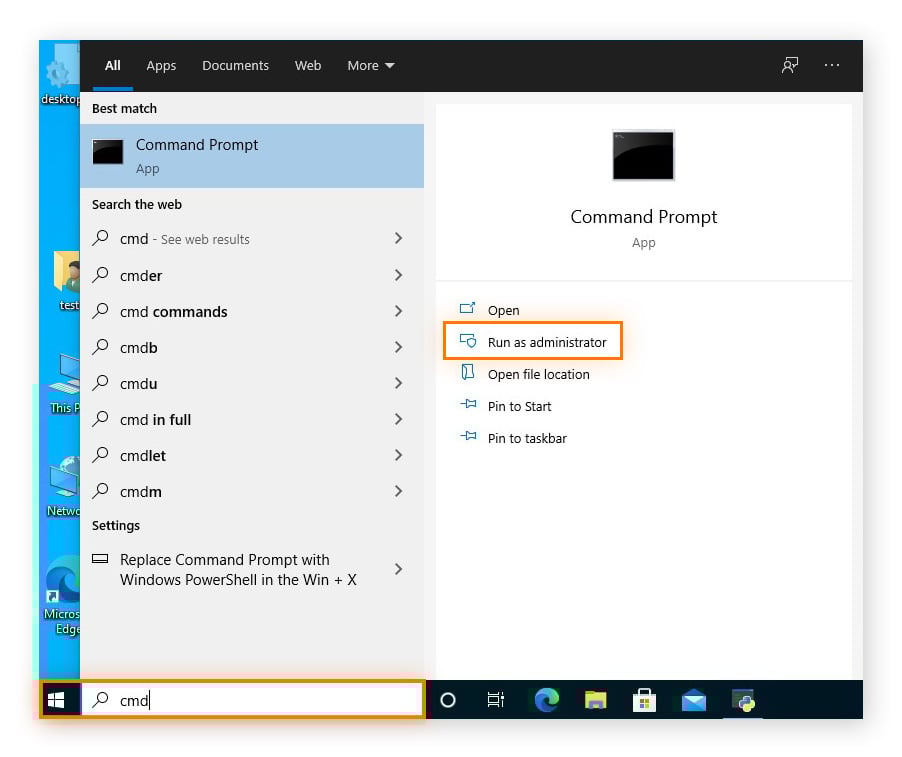
Task: Send feedback using the feedback icon
Action: tap(789, 65)
